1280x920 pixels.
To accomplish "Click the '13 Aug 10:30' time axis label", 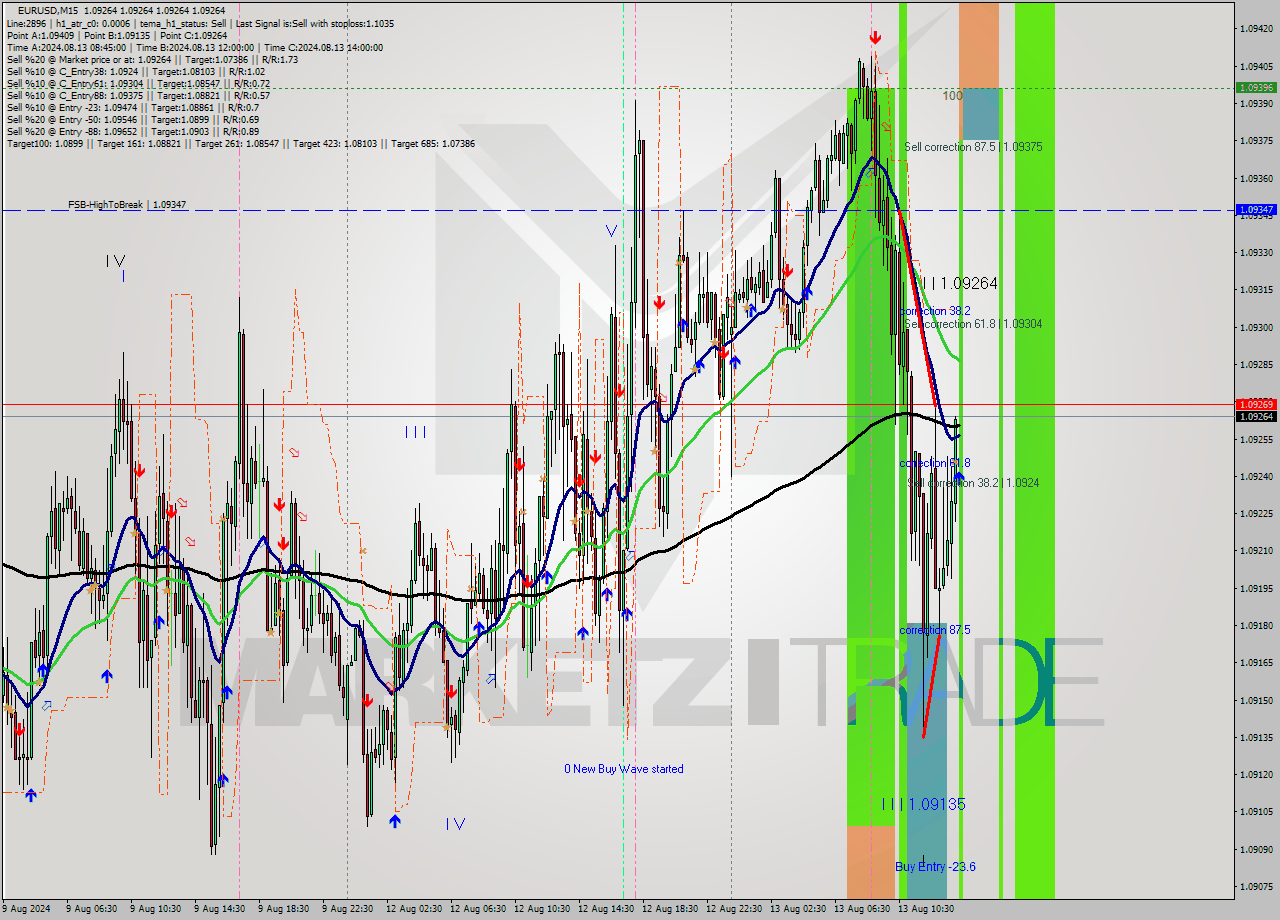I will pos(926,909).
